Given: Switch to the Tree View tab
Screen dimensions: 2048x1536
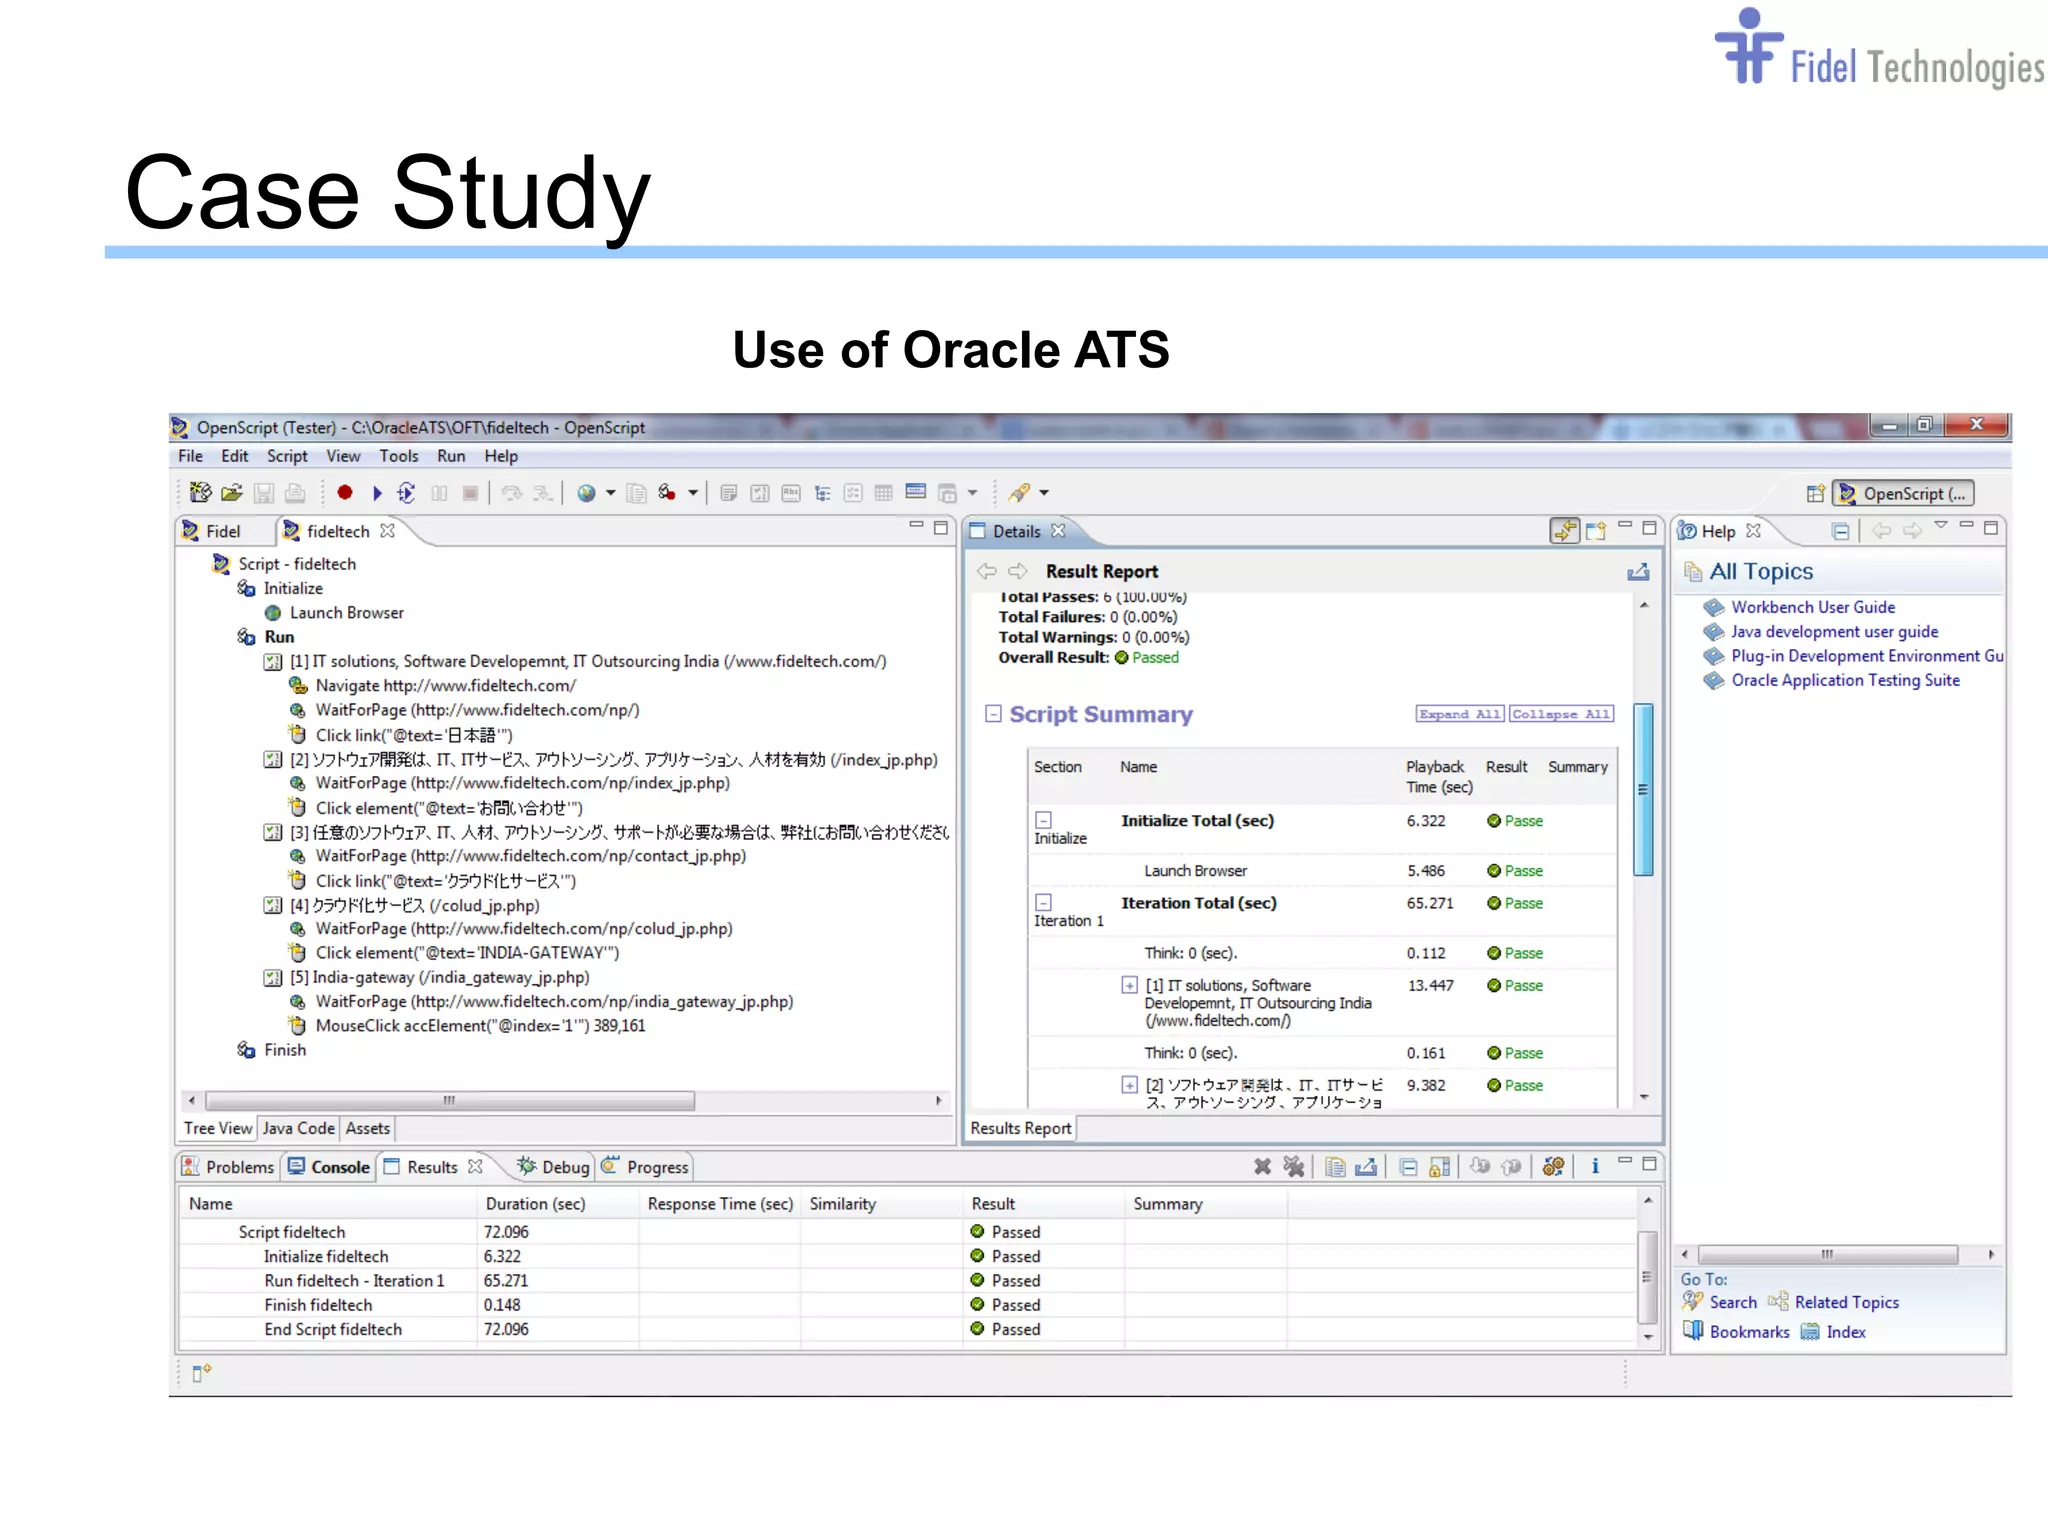Looking at the screenshot, I should point(217,1128).
